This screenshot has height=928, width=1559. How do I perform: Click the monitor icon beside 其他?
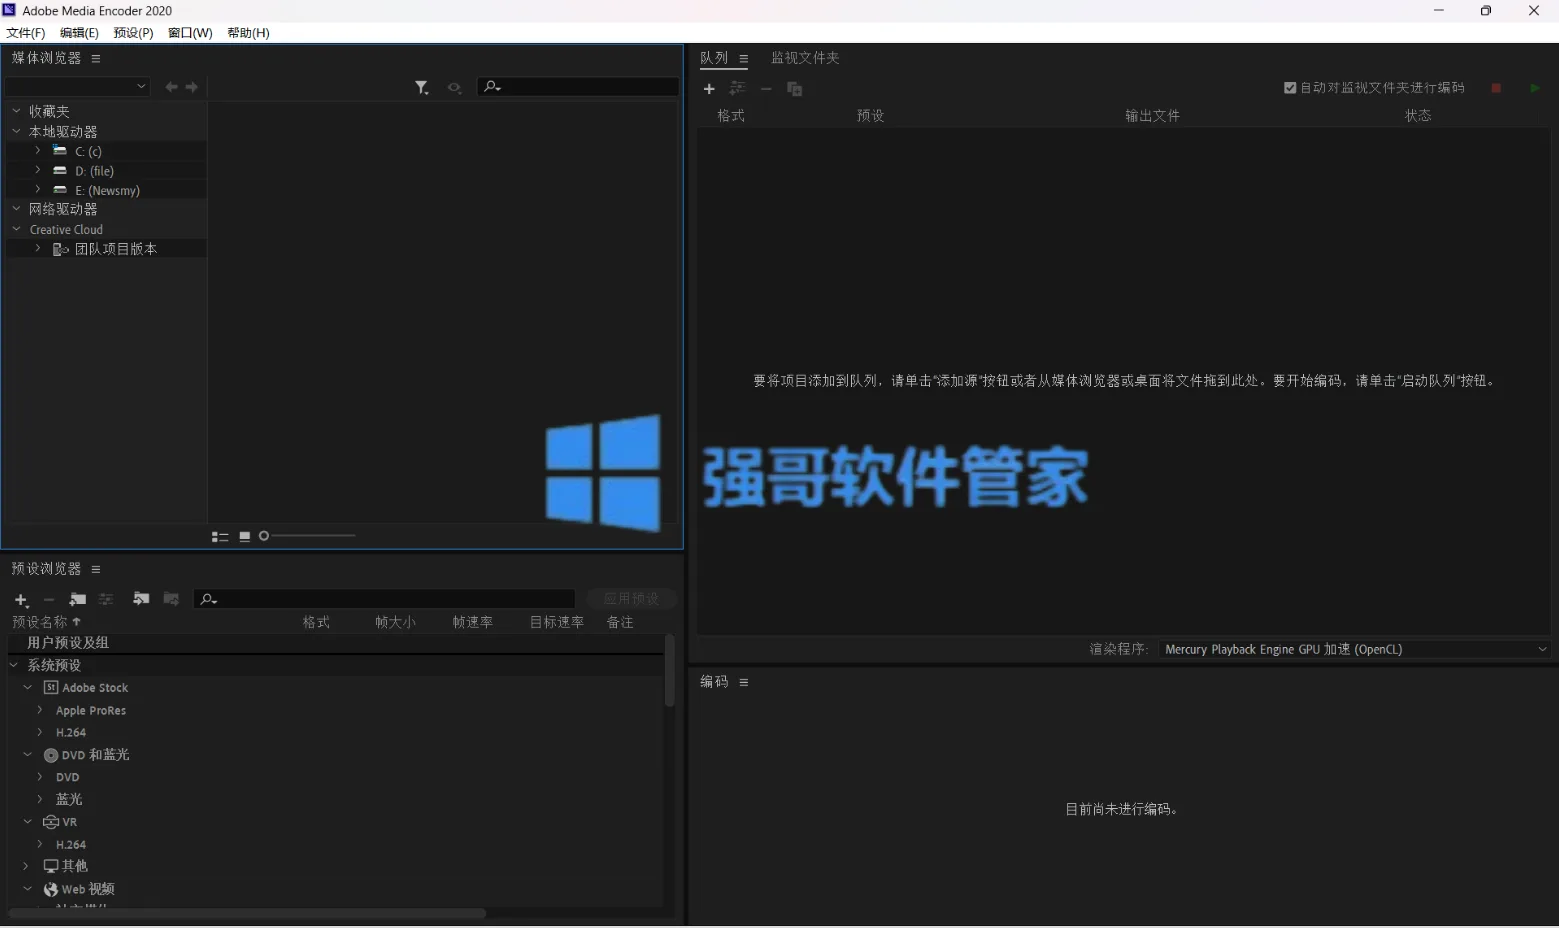(51, 866)
